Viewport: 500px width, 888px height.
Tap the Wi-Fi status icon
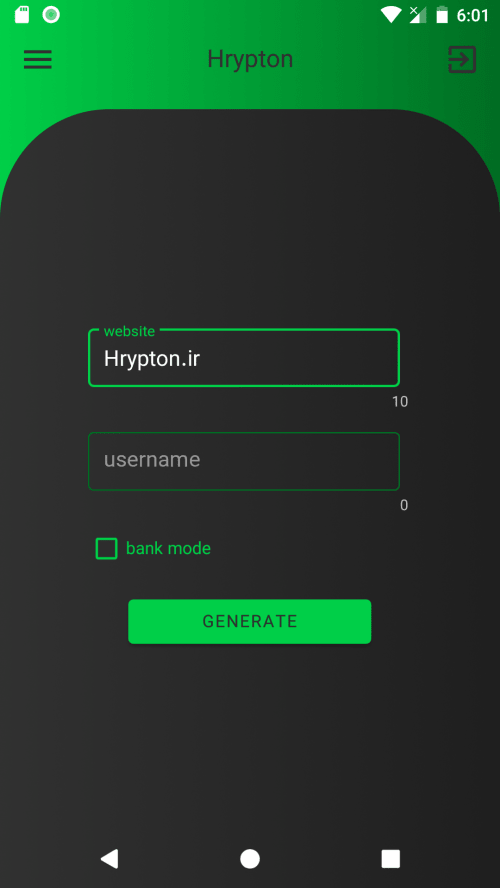pyautogui.click(x=391, y=15)
